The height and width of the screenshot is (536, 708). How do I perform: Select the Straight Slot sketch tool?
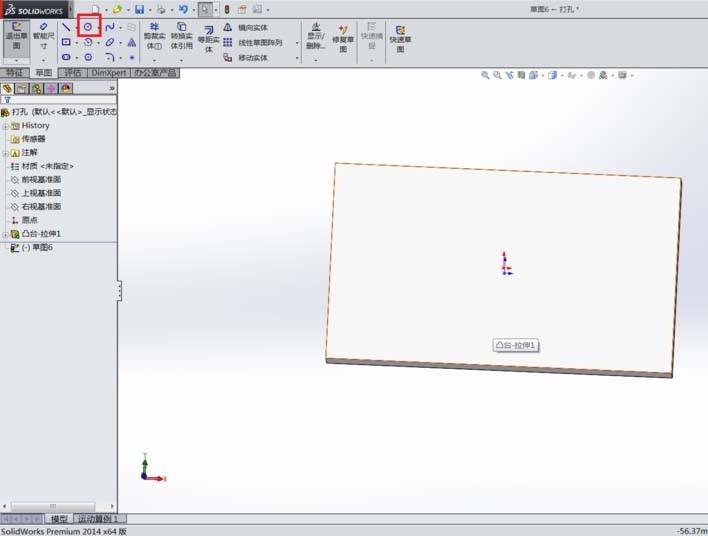pos(66,57)
